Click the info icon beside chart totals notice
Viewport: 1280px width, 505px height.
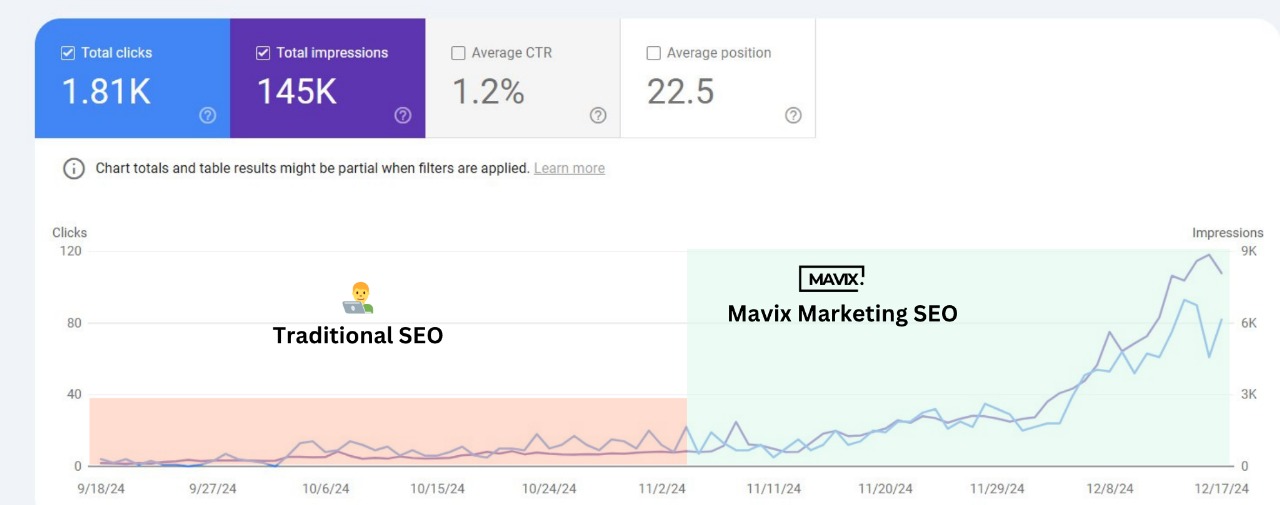click(x=74, y=168)
